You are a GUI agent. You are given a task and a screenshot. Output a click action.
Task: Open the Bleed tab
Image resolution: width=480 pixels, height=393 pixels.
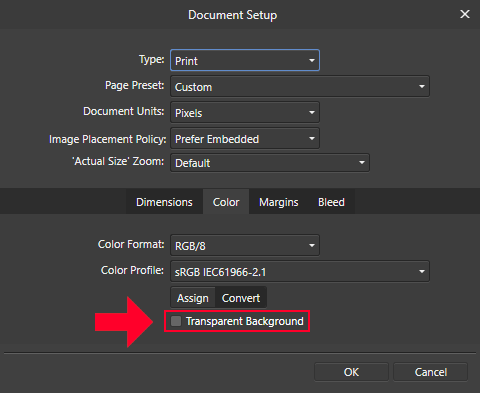331,202
